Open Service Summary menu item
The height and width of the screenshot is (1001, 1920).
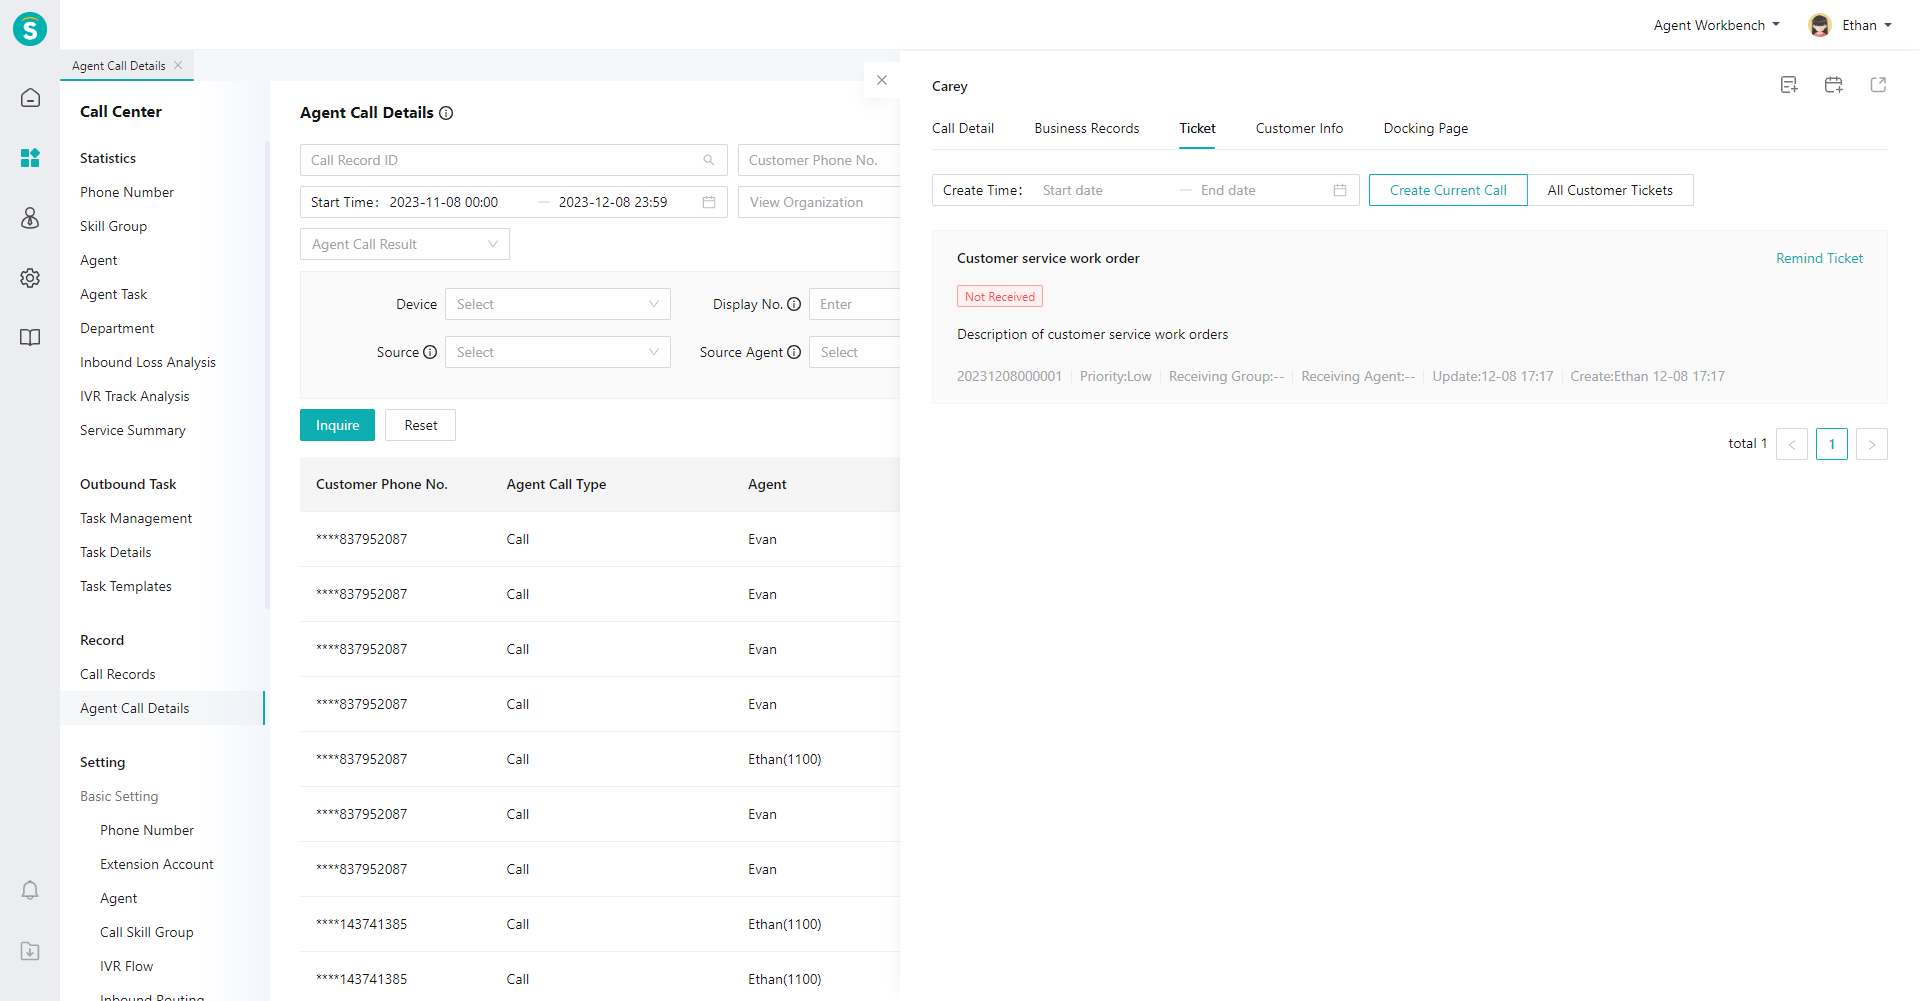click(x=133, y=430)
